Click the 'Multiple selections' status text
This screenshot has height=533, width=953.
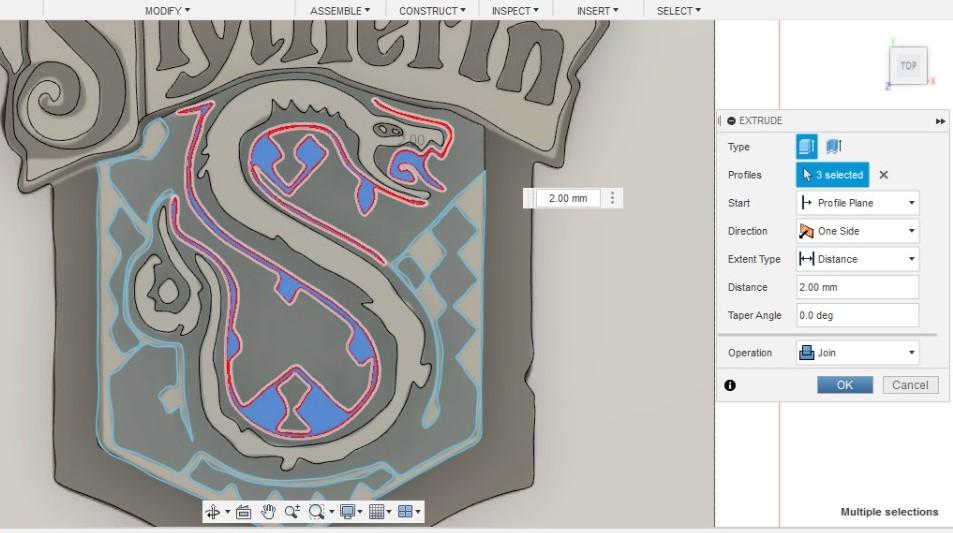point(889,512)
